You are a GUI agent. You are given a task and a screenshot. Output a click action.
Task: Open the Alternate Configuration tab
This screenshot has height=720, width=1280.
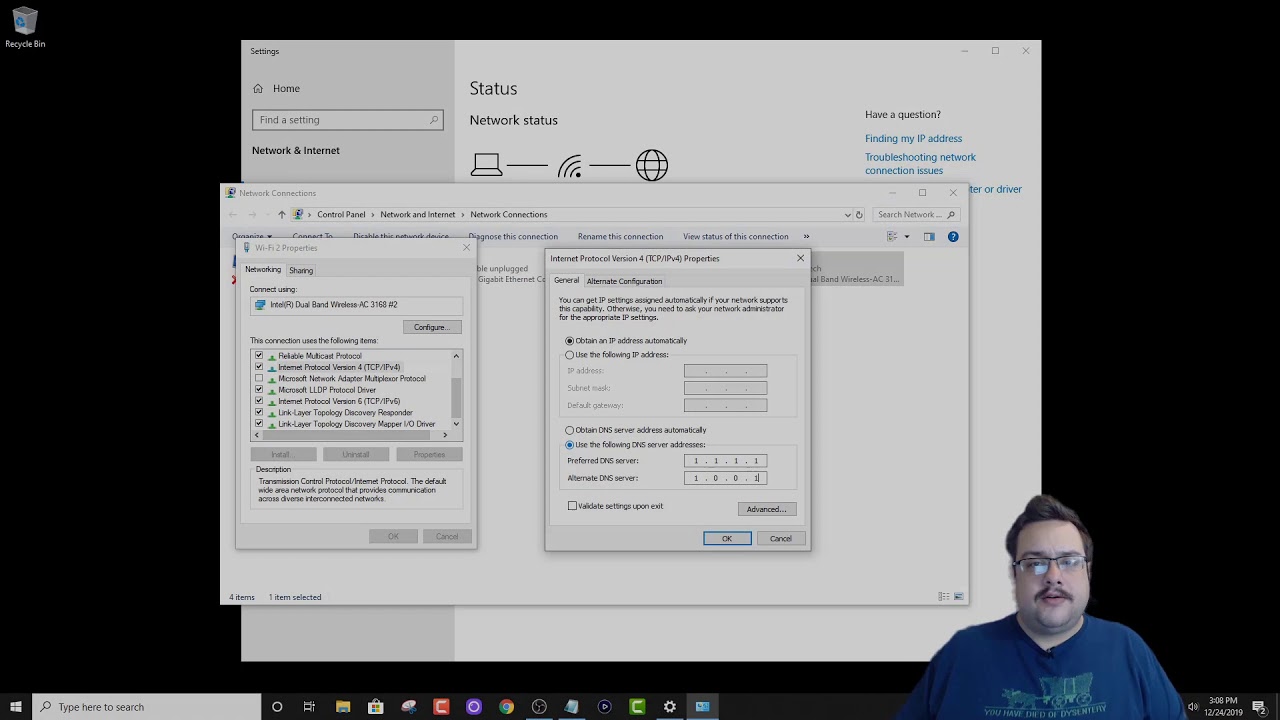click(624, 281)
